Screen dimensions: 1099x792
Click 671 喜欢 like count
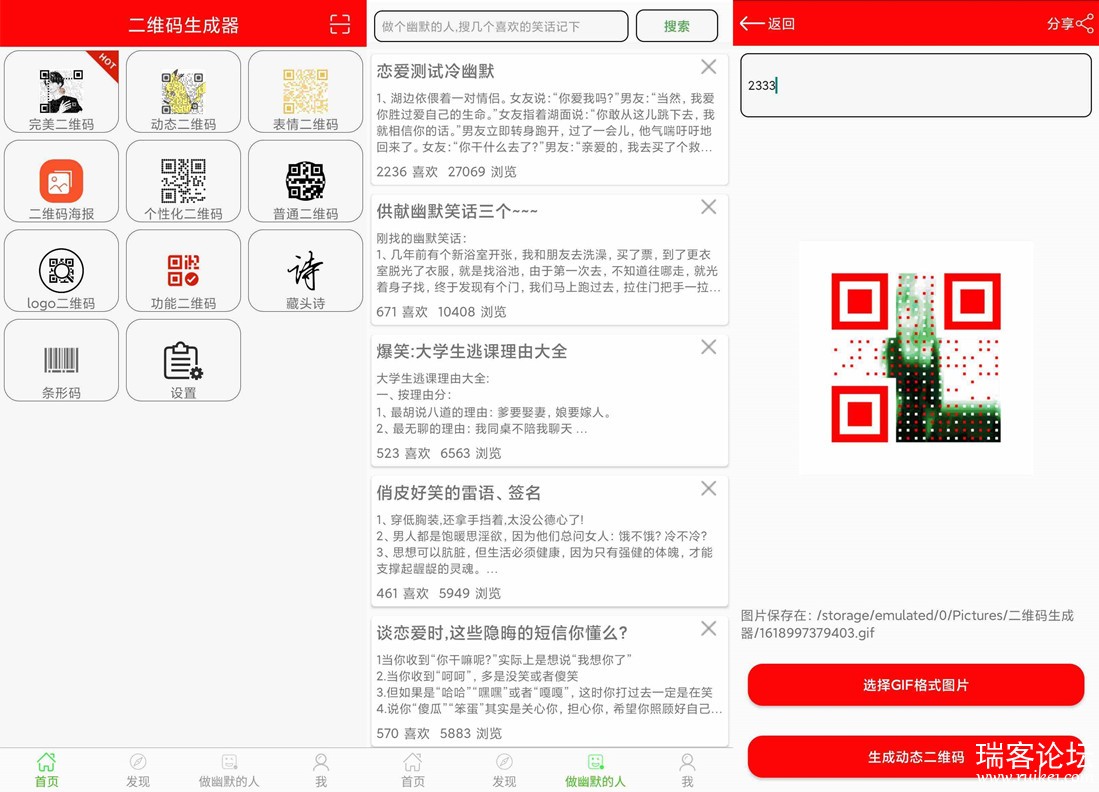point(402,312)
